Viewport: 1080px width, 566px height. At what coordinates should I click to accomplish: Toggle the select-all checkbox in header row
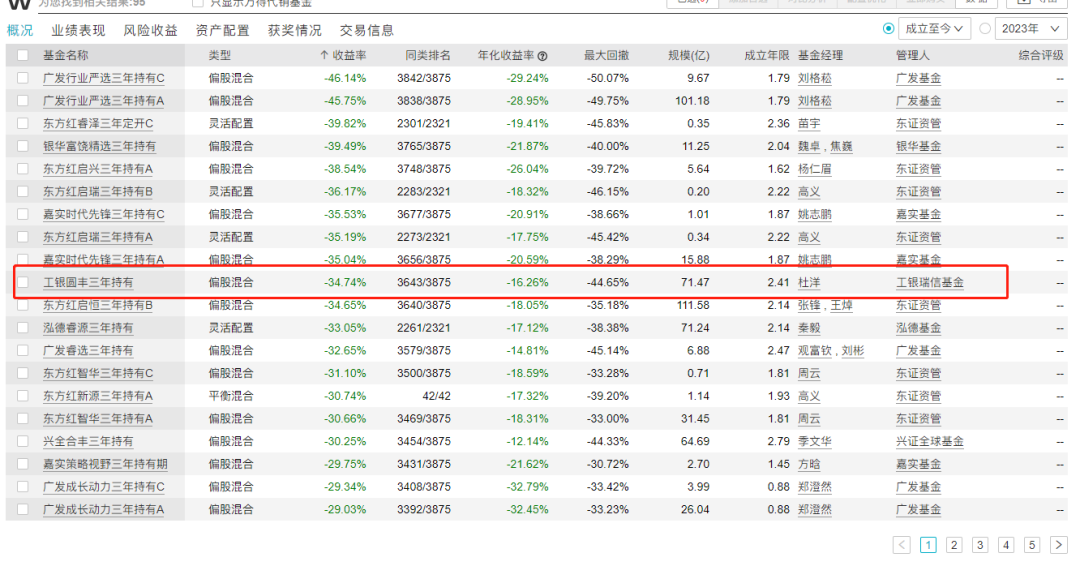(23, 56)
